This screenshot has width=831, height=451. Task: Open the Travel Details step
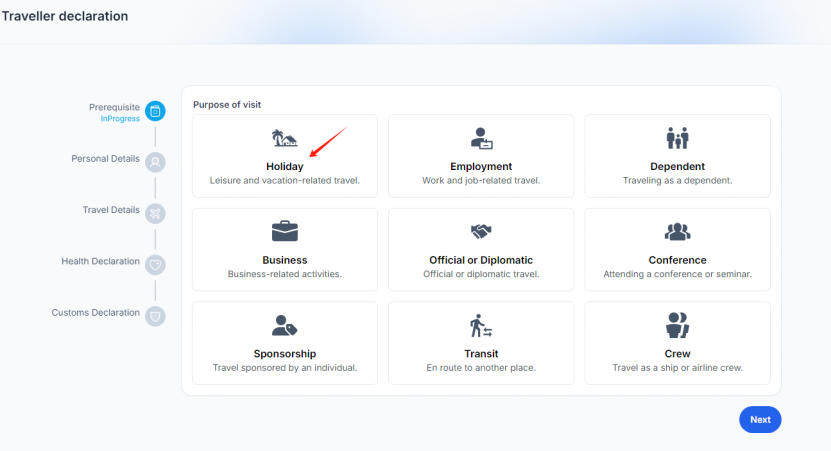pos(155,213)
